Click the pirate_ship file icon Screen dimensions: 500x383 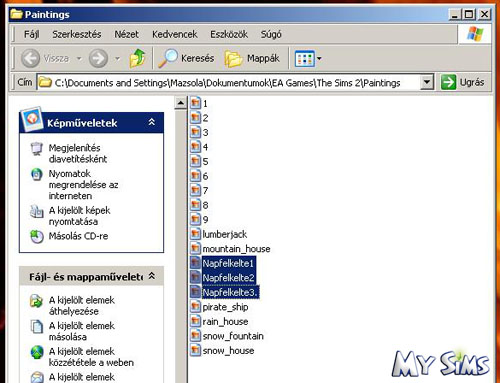(x=196, y=306)
